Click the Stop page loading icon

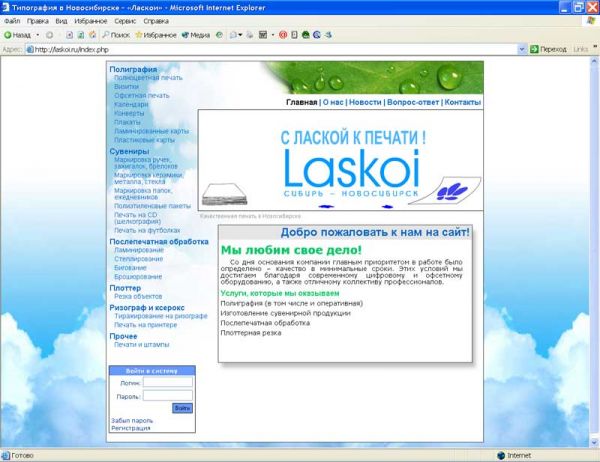pos(69,35)
